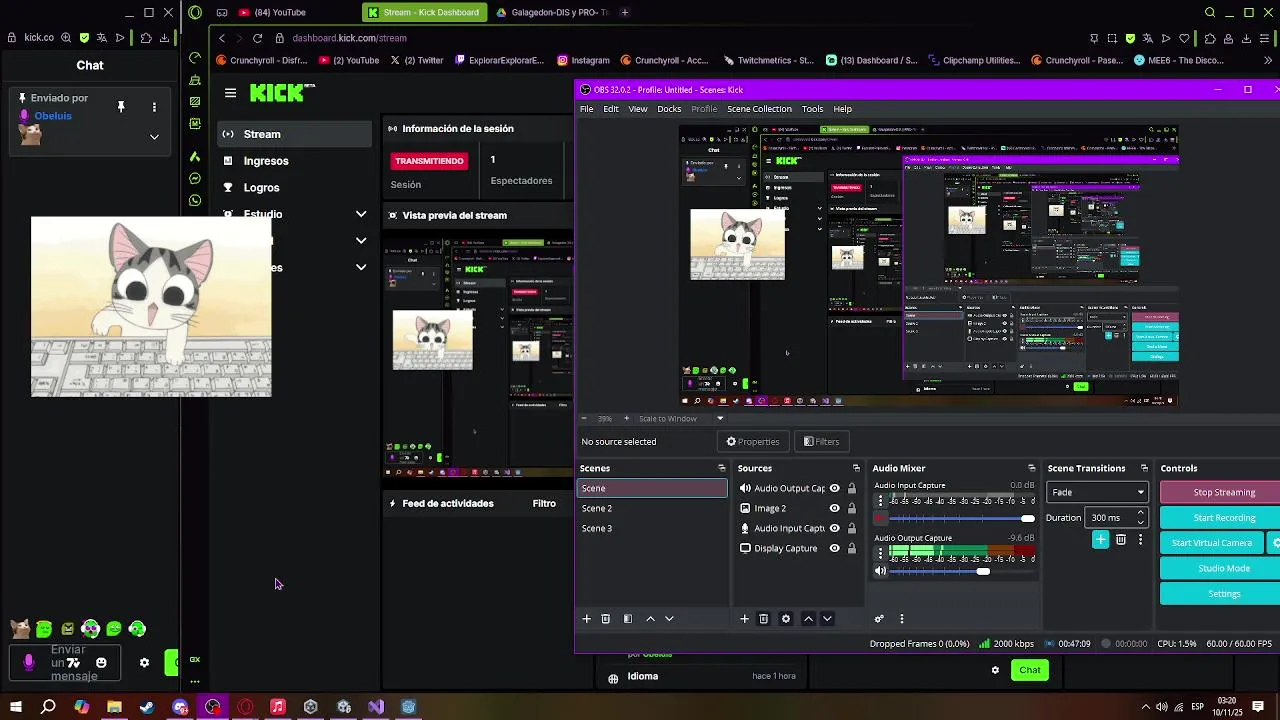Pop out the Sources dock
Viewport: 1280px width, 720px height.
click(856, 468)
